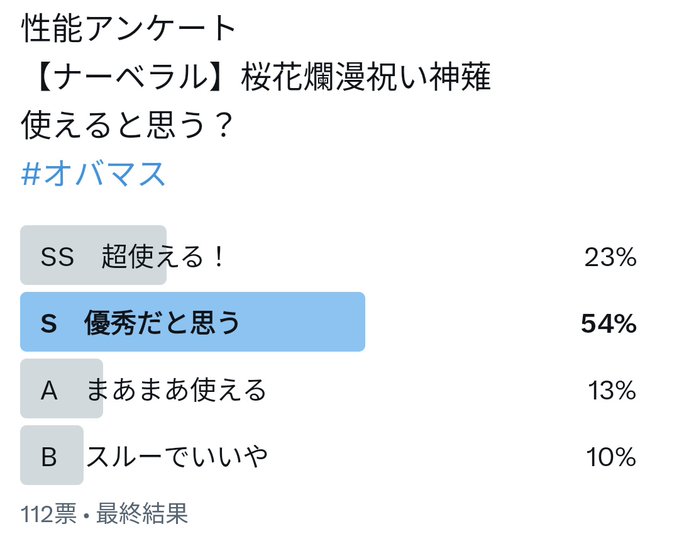This screenshot has width=679, height=541.
Task: Click the blue highlighted S poll bar
Action: (193, 322)
